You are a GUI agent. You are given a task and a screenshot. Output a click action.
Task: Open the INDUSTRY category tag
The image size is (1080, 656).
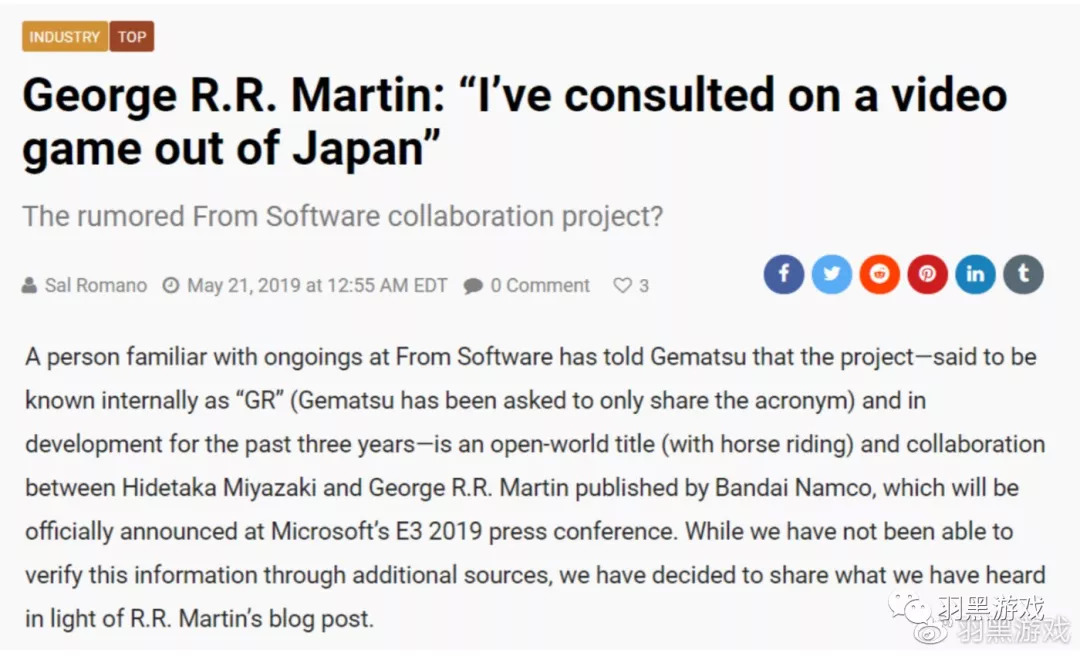[65, 37]
